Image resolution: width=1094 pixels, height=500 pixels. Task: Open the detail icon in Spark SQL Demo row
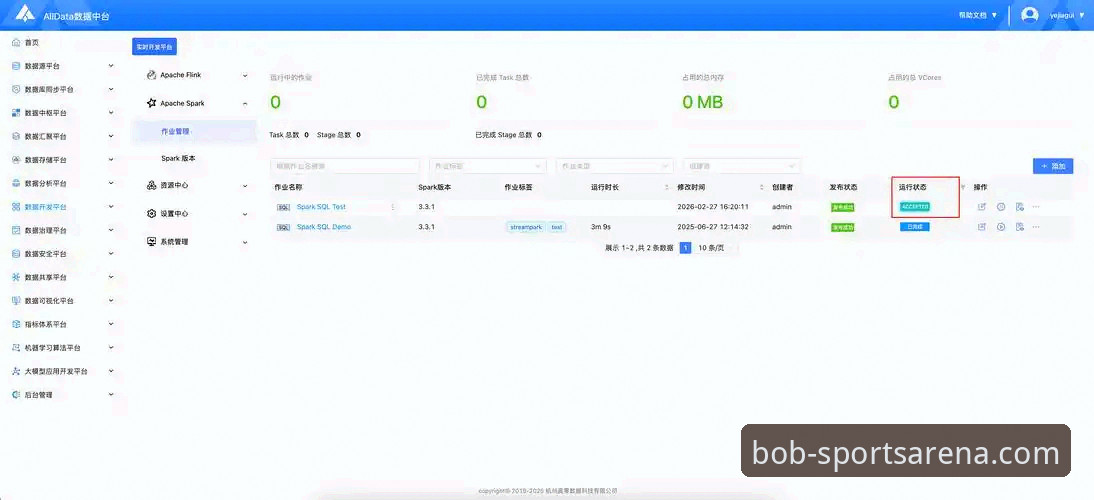click(x=1019, y=227)
